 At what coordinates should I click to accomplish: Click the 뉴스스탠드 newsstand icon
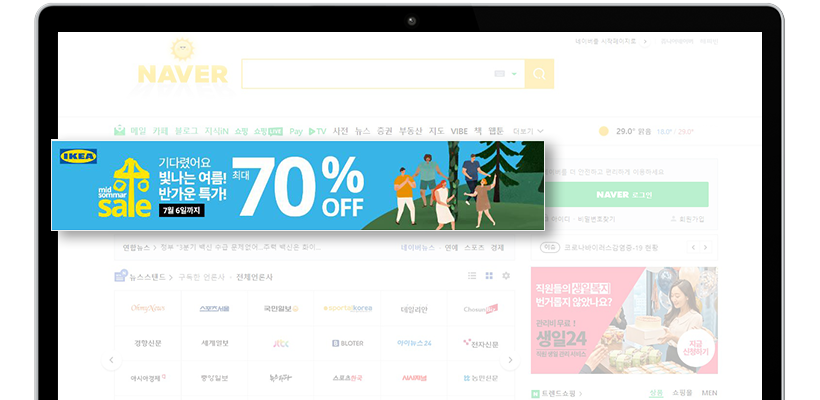pos(121,276)
